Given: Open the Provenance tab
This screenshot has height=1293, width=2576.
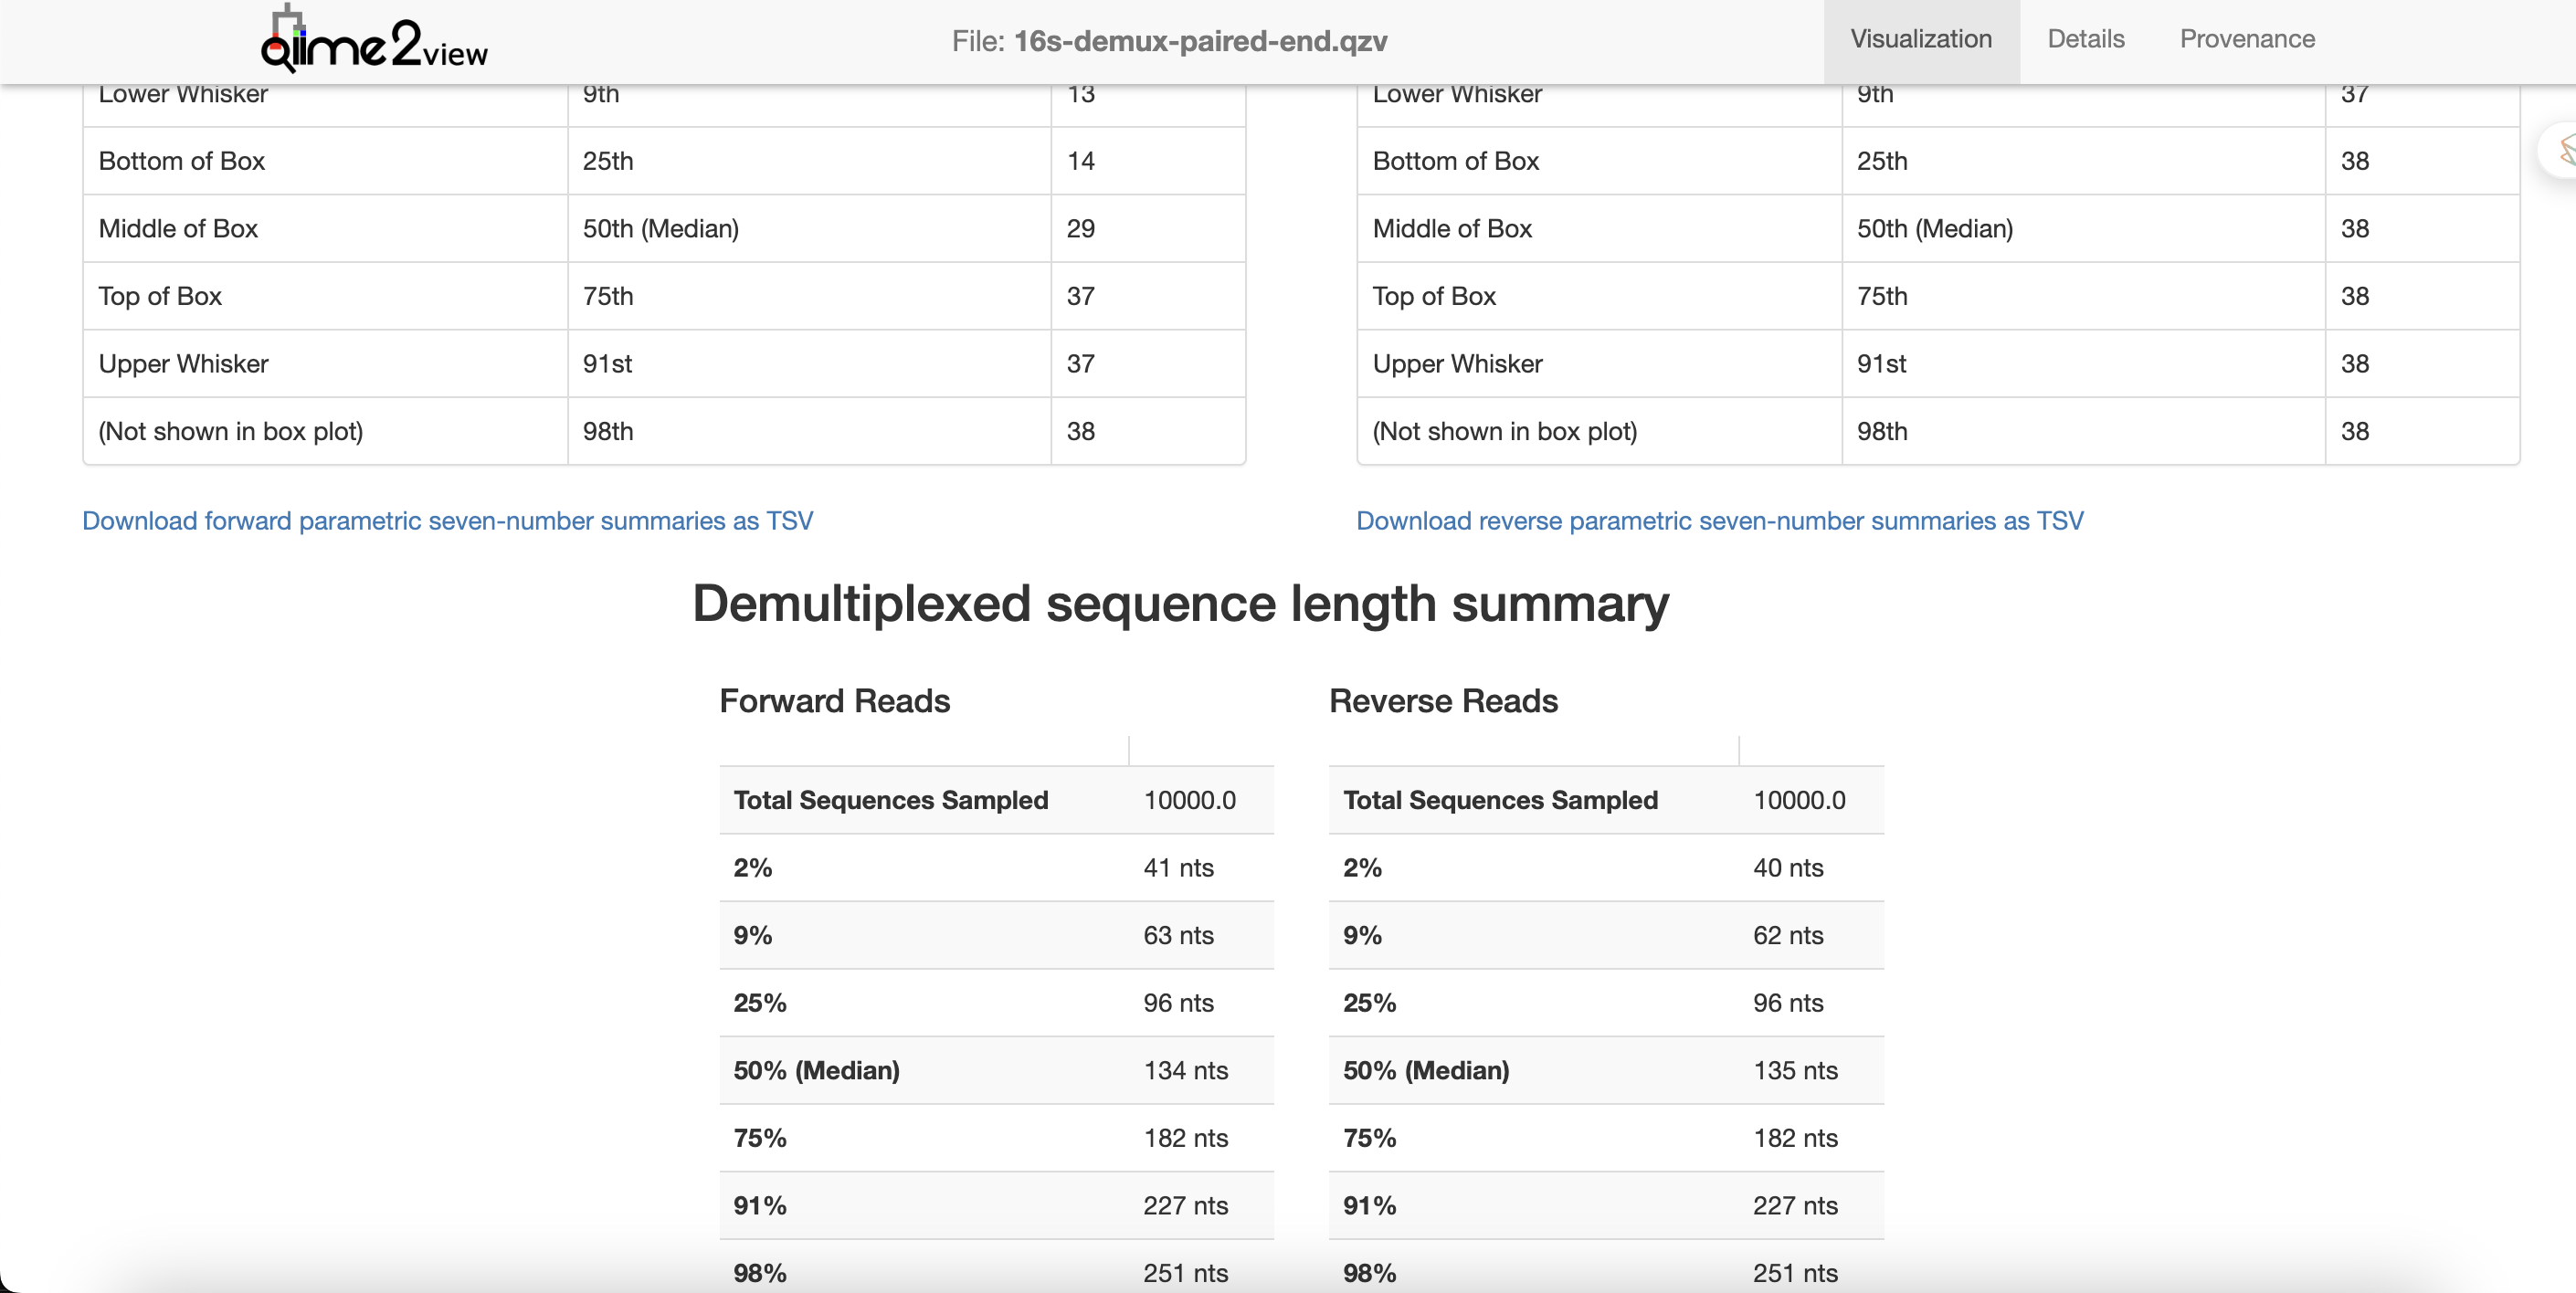Looking at the screenshot, I should point(2246,39).
